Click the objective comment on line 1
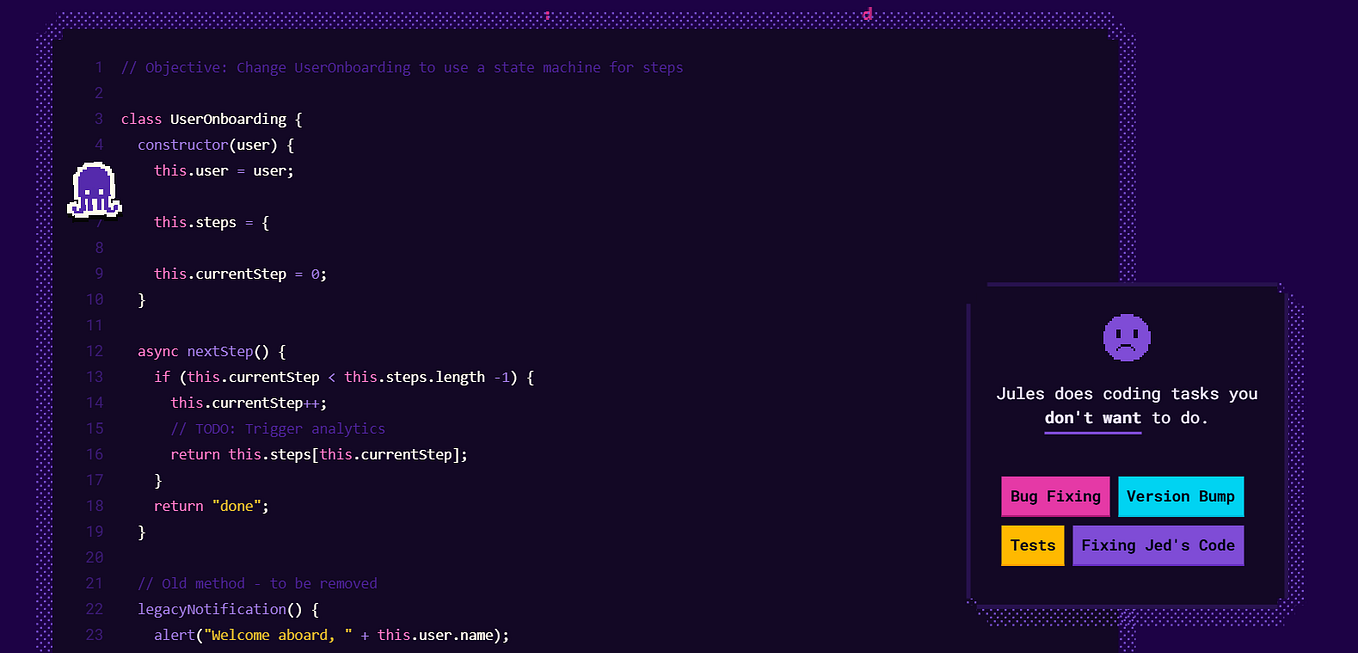 400,67
